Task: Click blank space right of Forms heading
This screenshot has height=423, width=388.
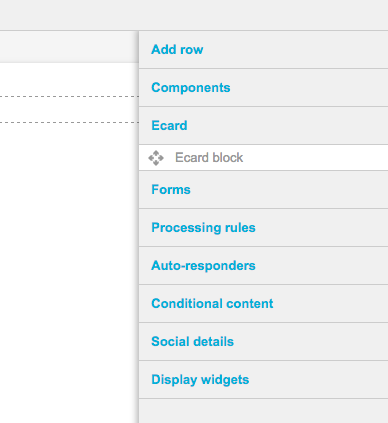Action: pyautogui.click(x=289, y=190)
